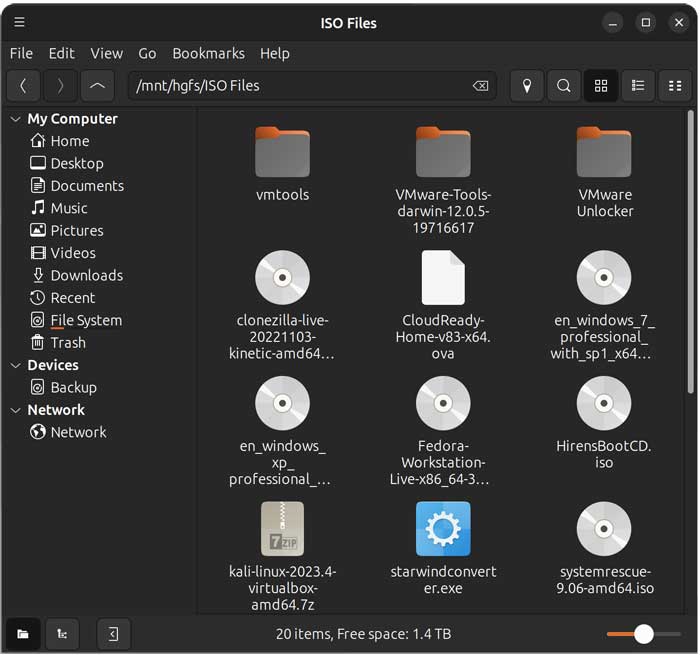Select the clonezilla-live disc image icon
The height and width of the screenshot is (655, 700).
click(x=282, y=278)
